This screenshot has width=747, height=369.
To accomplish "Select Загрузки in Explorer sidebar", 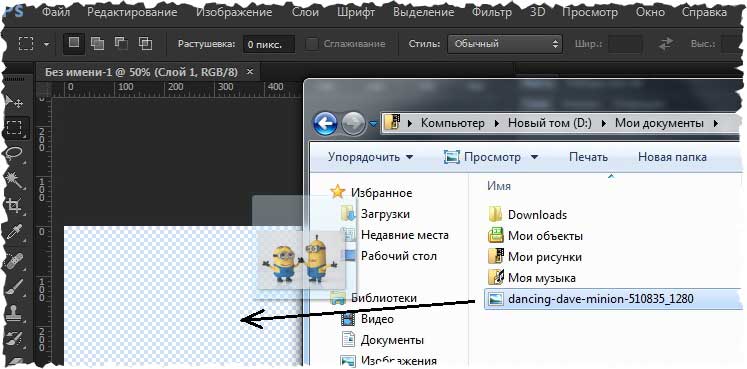I will click(385, 214).
